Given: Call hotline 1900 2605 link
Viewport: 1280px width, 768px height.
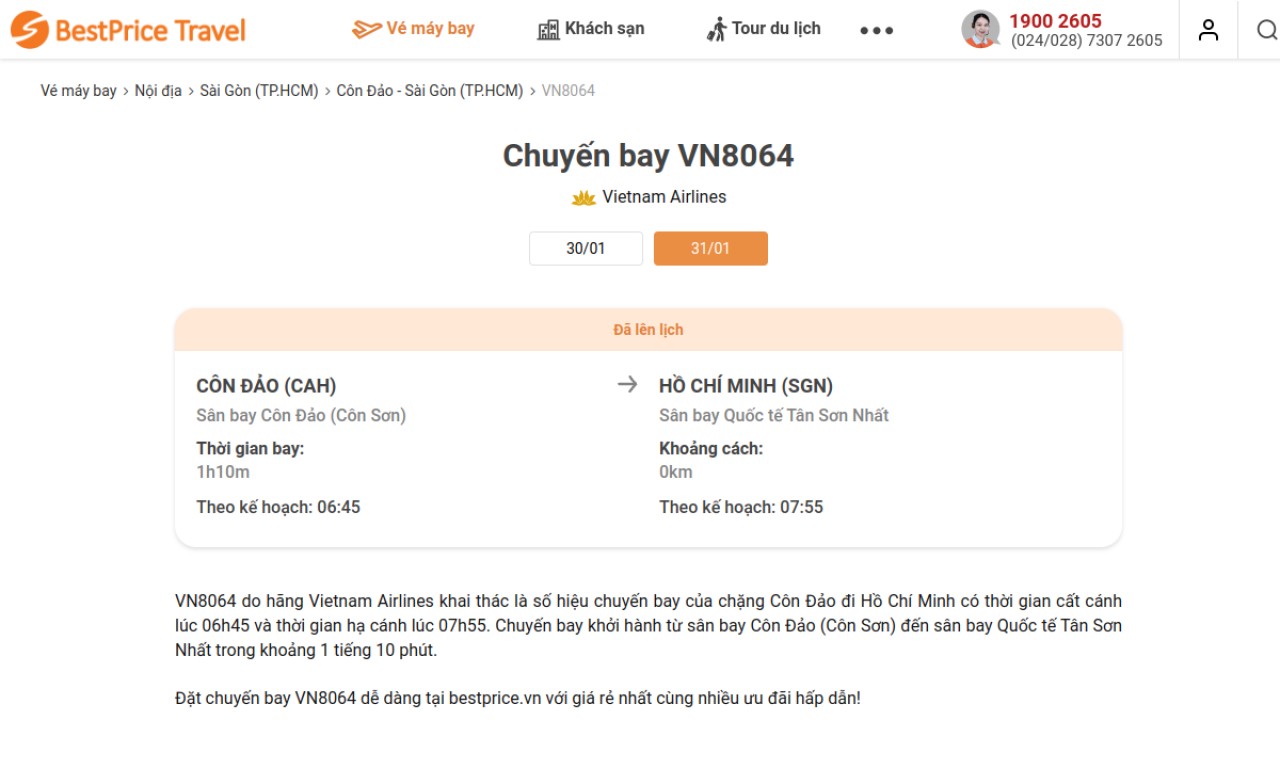Looking at the screenshot, I should 1055,21.
